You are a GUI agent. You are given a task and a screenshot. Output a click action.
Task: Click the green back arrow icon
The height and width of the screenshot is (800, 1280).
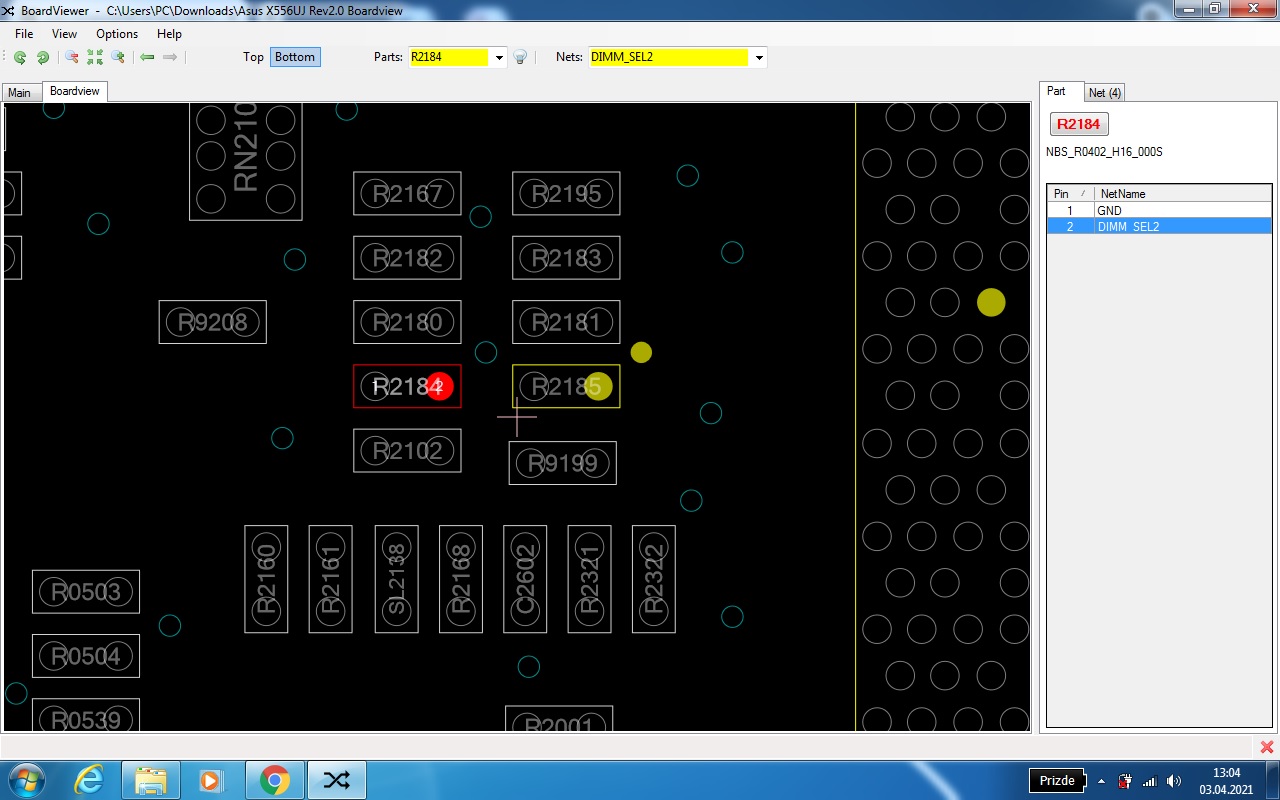click(x=147, y=57)
